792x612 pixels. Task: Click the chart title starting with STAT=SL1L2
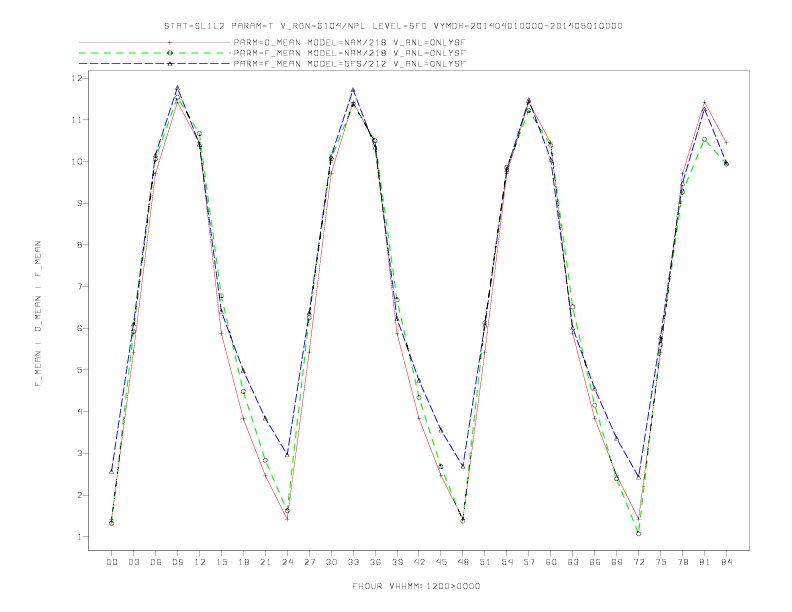[x=393, y=26]
